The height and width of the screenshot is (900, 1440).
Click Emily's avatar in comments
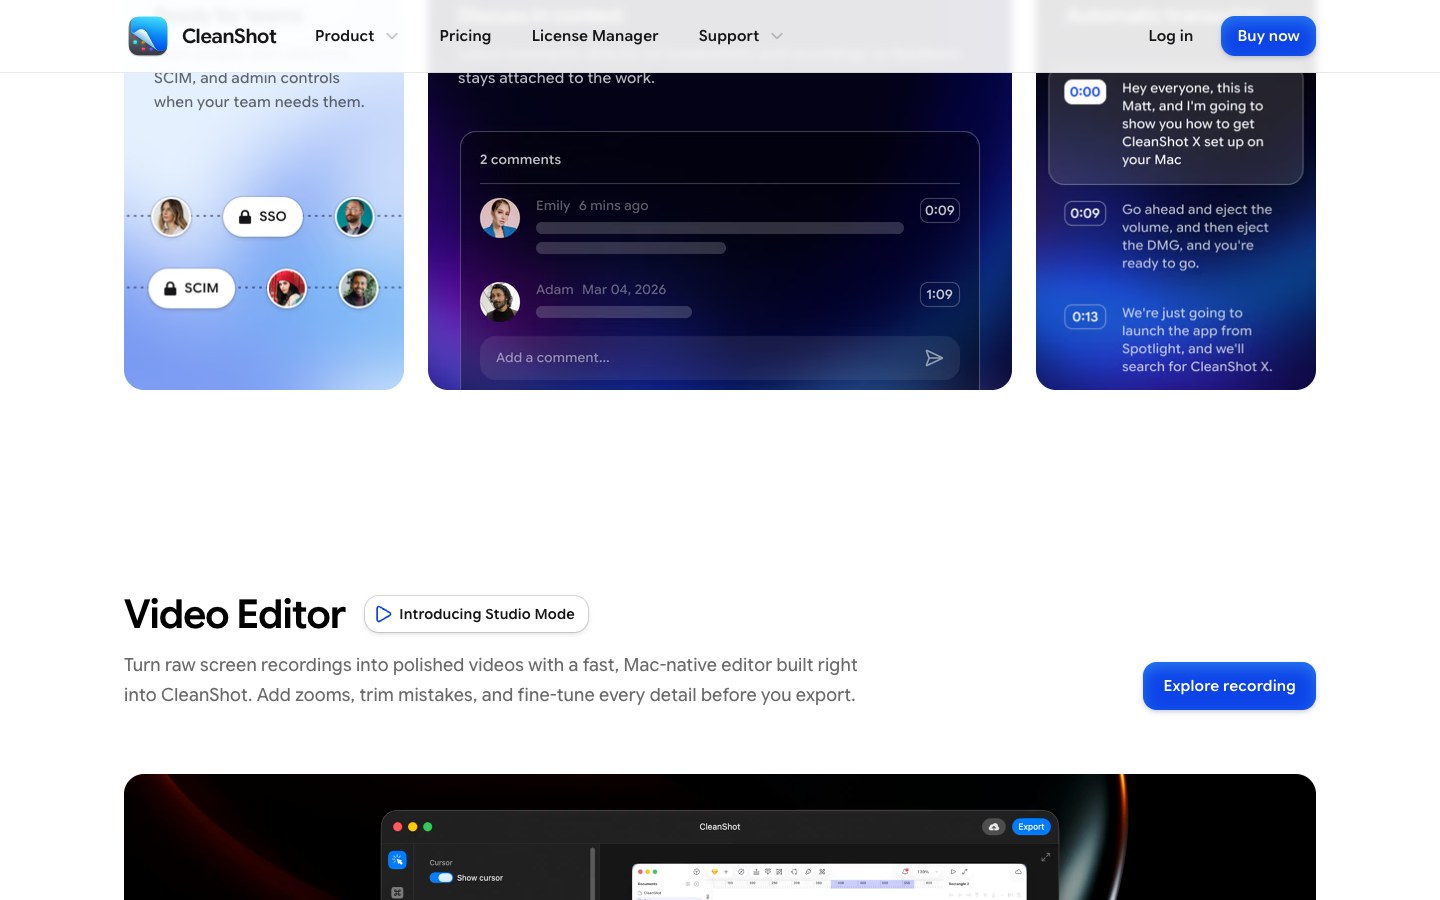pyautogui.click(x=500, y=218)
